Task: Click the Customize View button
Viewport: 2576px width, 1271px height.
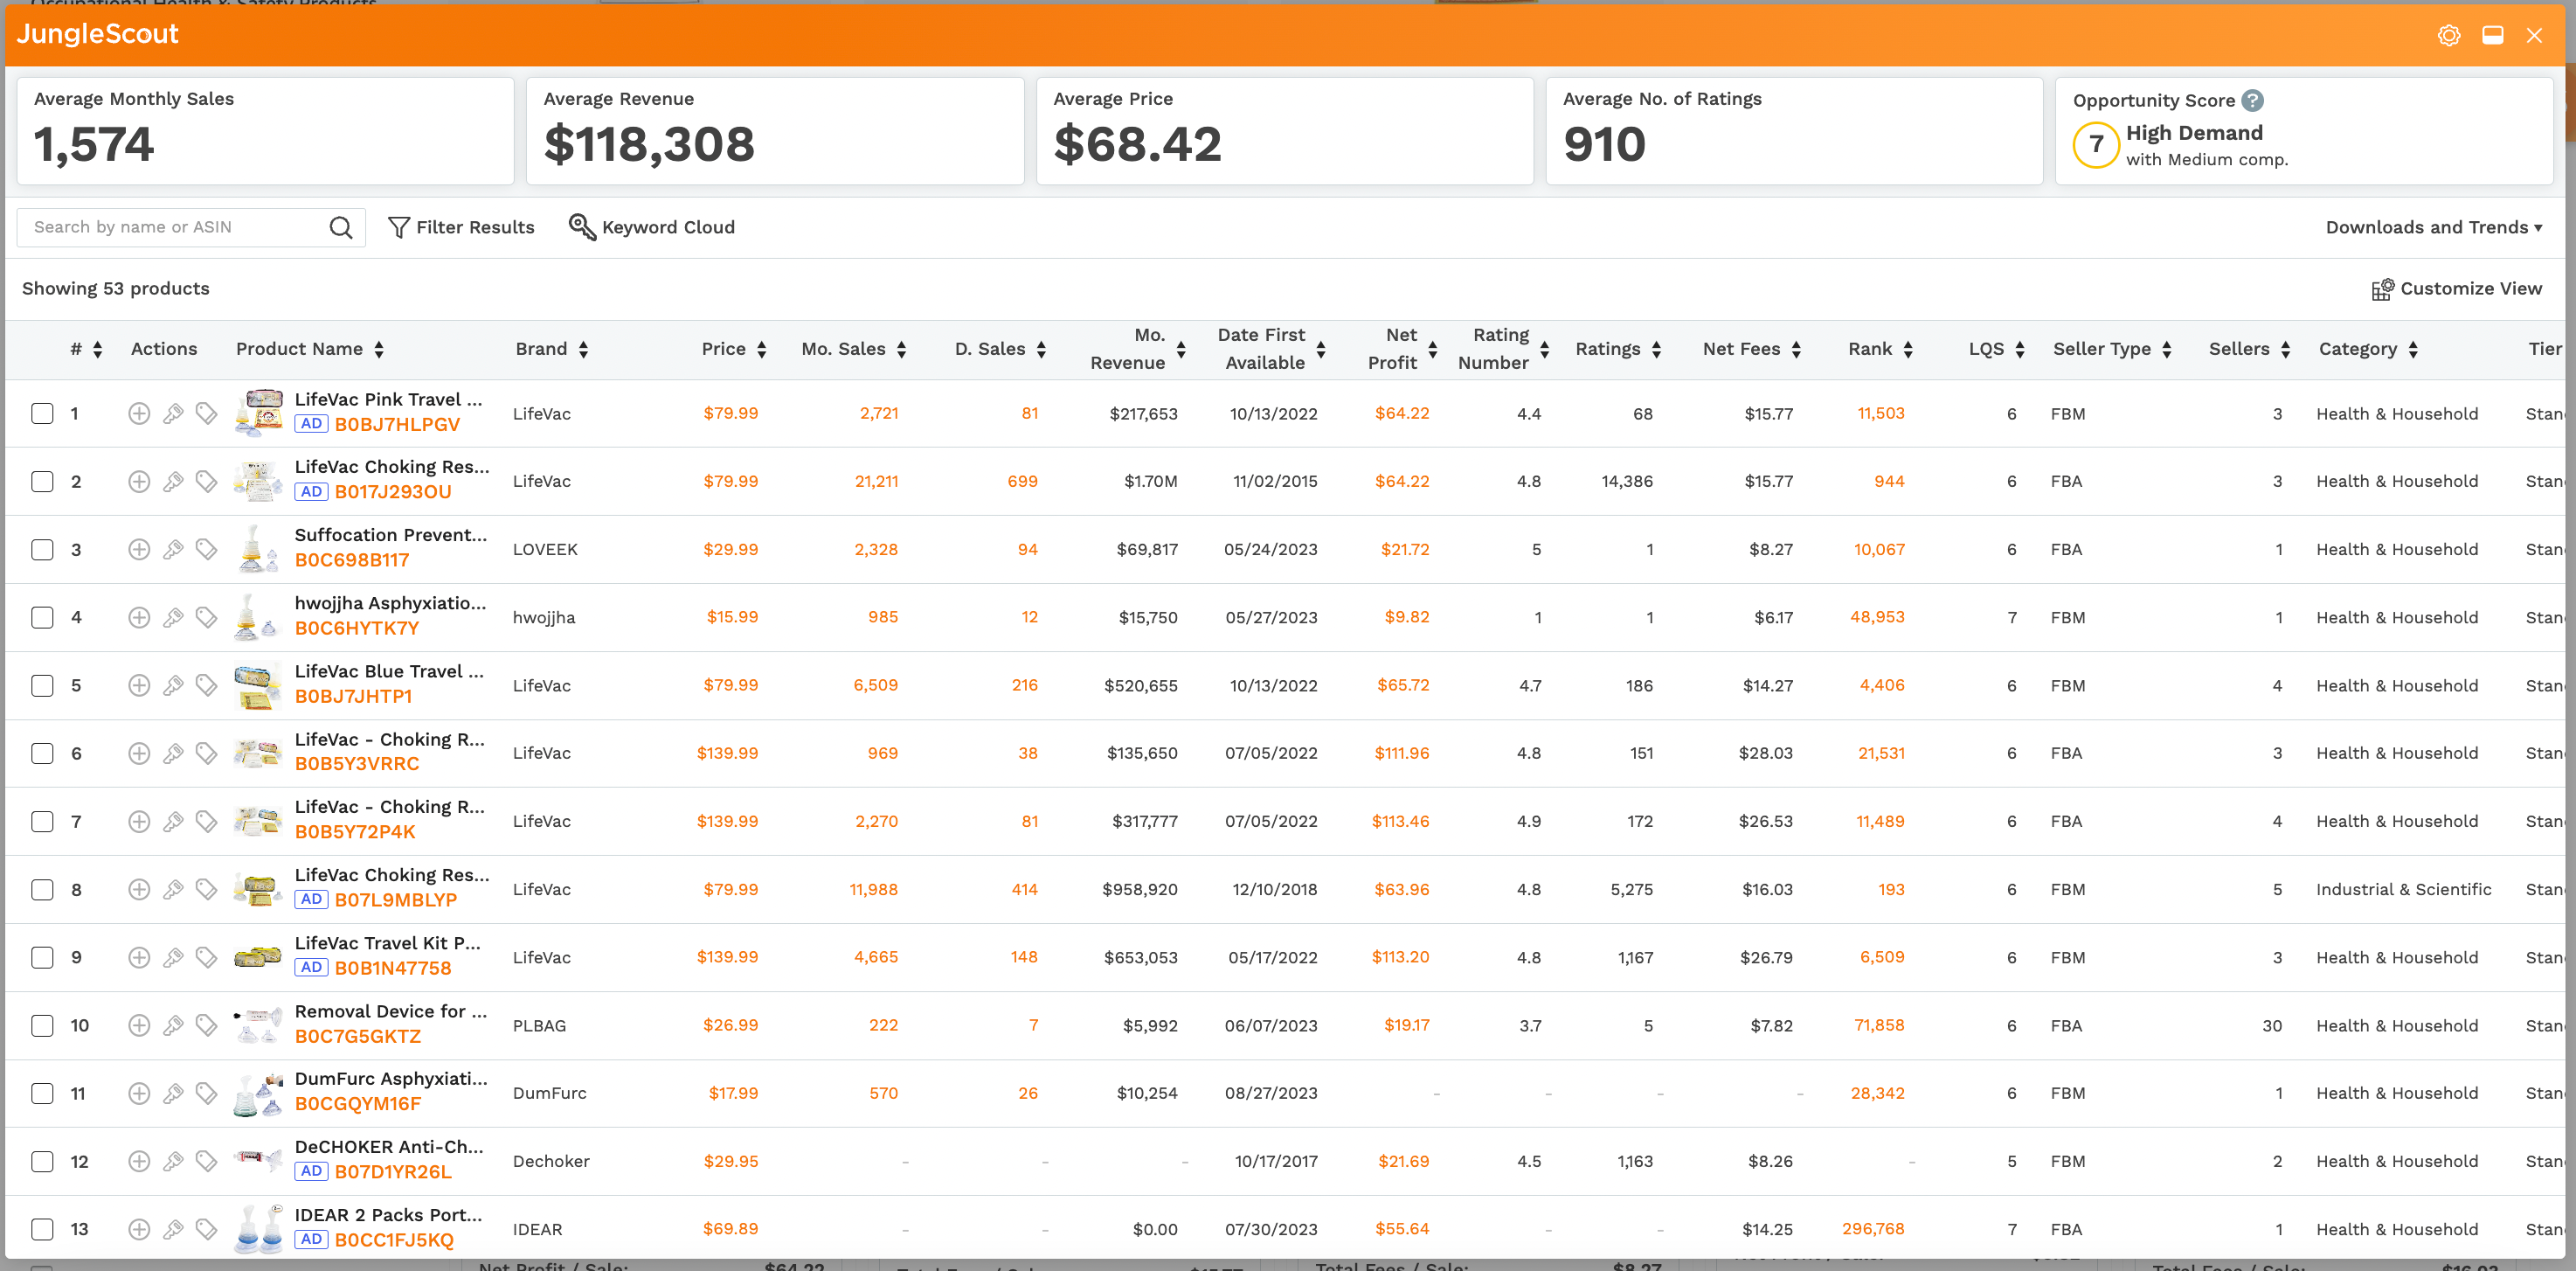Action: click(2456, 289)
